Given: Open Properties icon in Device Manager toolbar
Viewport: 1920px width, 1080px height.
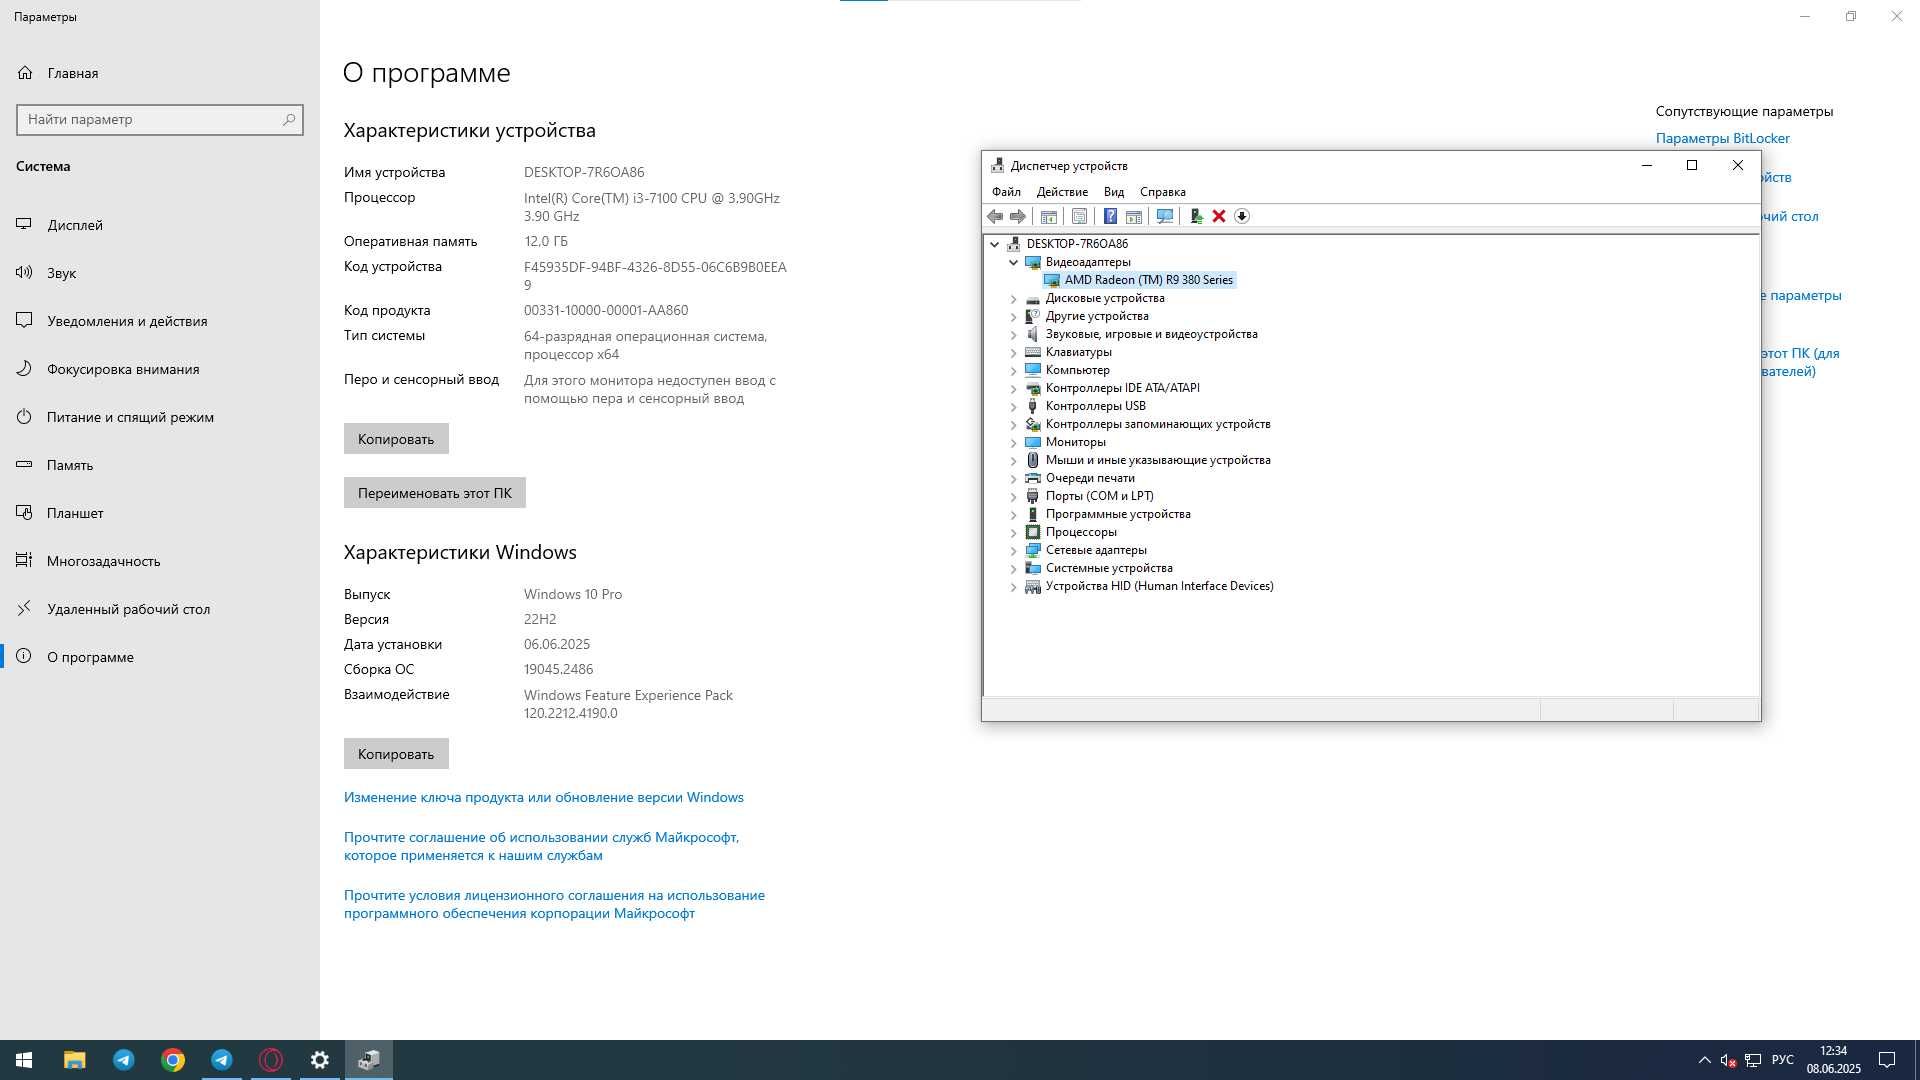Looking at the screenshot, I should [1079, 216].
